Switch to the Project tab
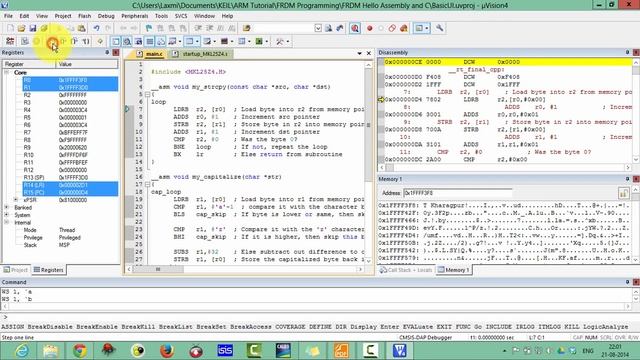640x360 pixels. (x=16, y=270)
